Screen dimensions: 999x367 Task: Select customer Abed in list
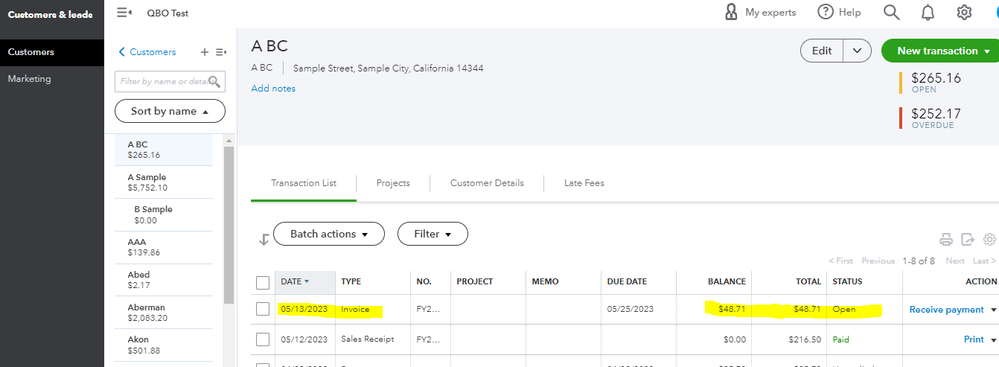coord(164,280)
